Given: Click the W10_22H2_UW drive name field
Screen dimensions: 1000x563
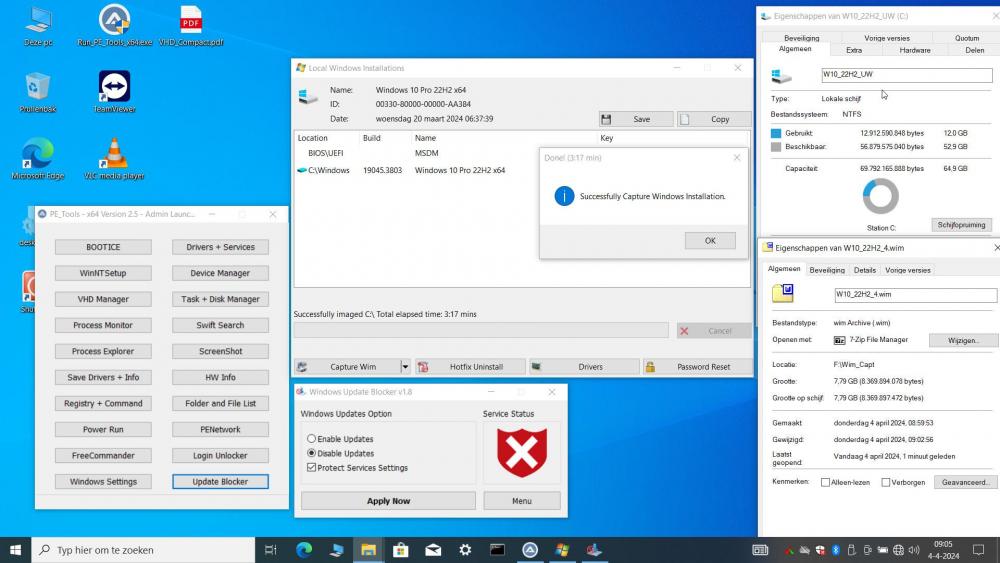Looking at the screenshot, I should pyautogui.click(x=906, y=75).
